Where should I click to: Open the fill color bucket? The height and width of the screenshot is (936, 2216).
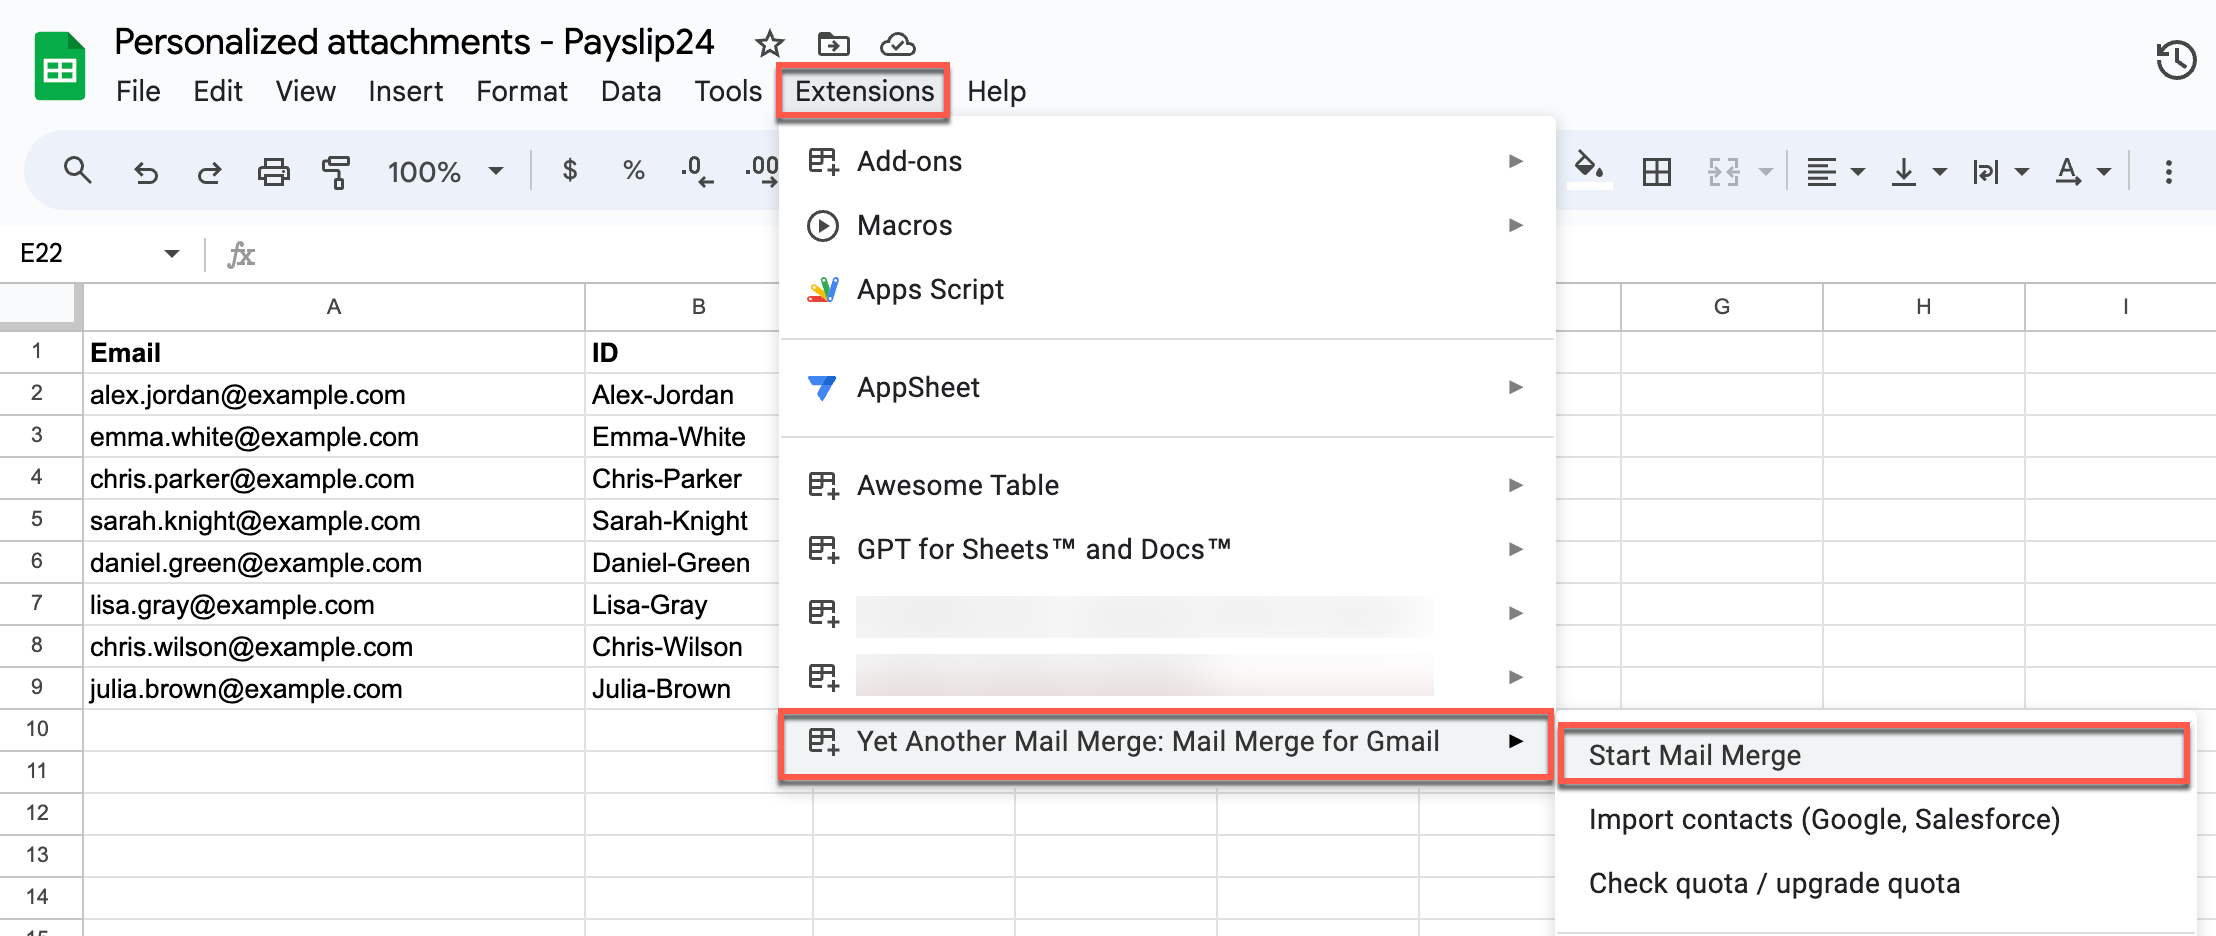[x=1589, y=168]
